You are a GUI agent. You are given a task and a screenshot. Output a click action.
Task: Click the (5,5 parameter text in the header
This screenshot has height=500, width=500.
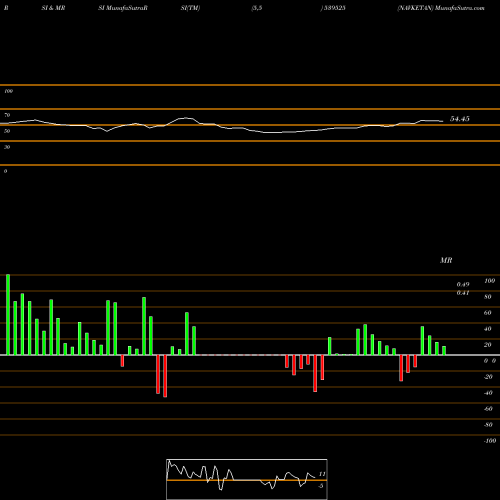click(257, 8)
